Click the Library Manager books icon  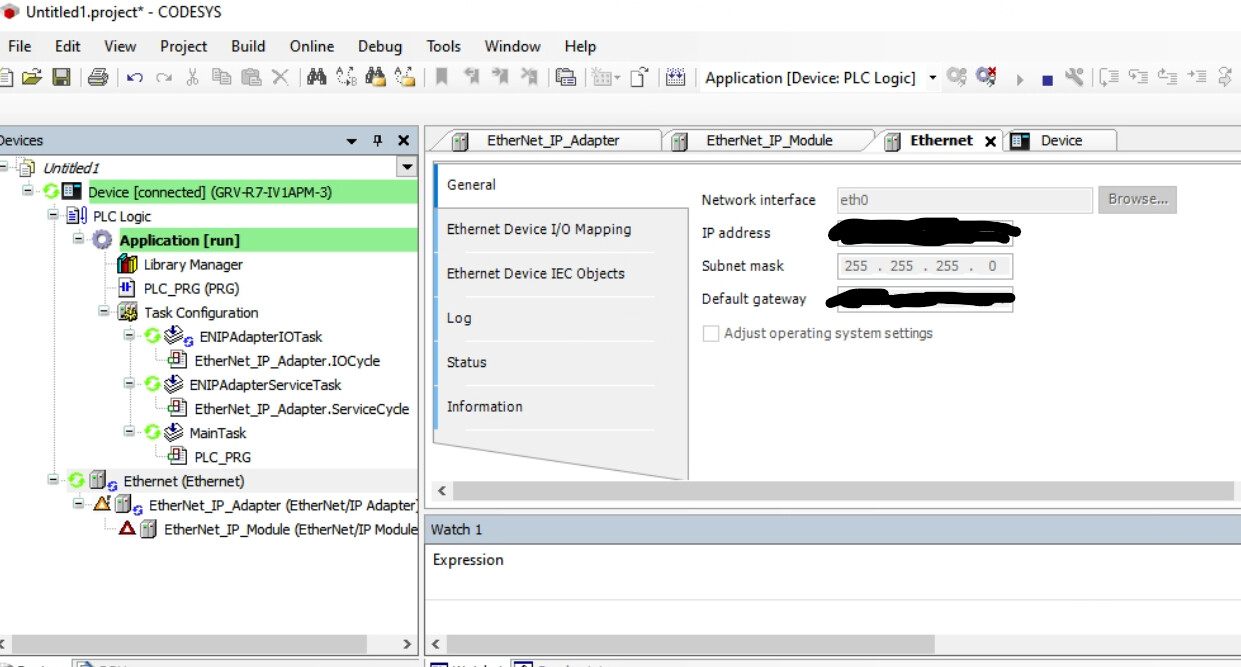click(127, 264)
